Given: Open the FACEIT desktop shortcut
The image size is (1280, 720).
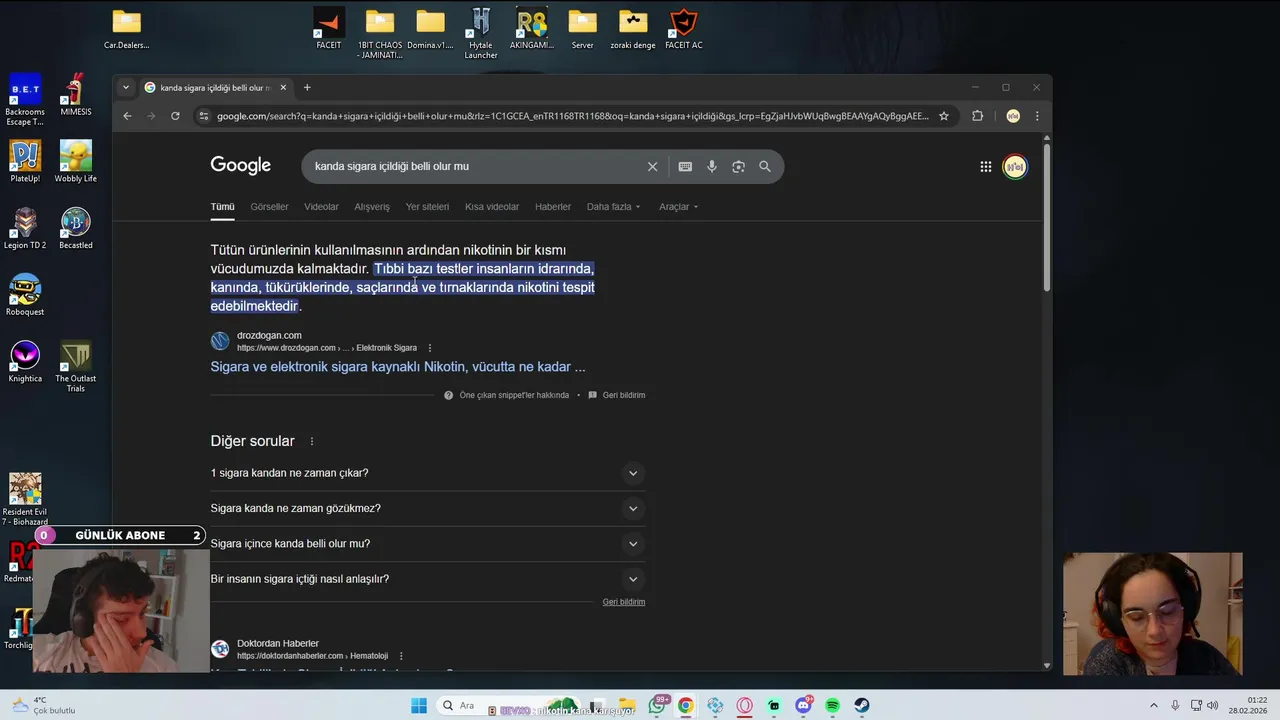Looking at the screenshot, I should tap(328, 30).
